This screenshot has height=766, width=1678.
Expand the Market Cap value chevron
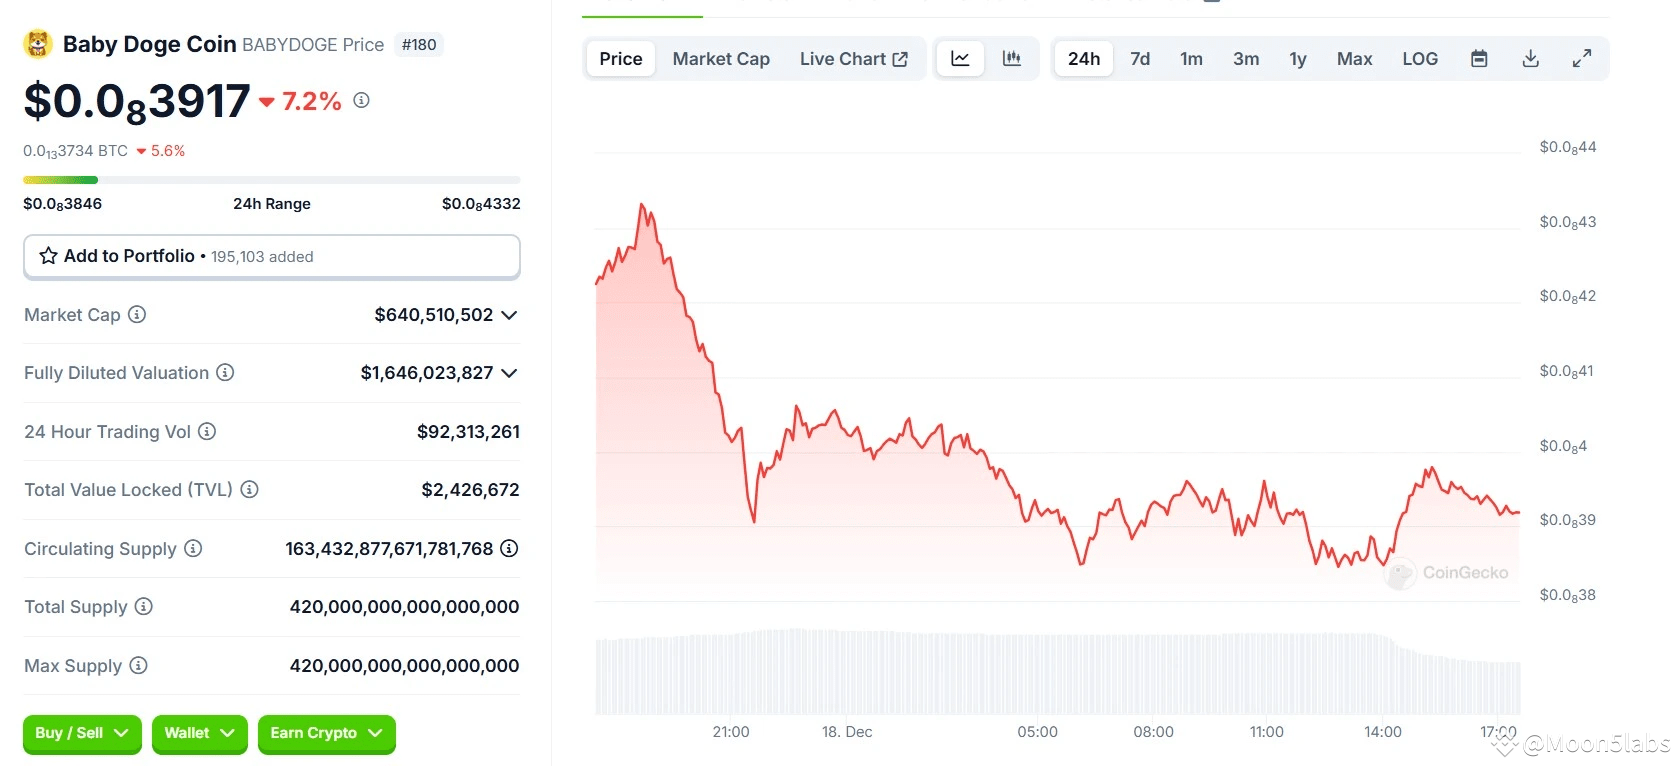point(509,315)
